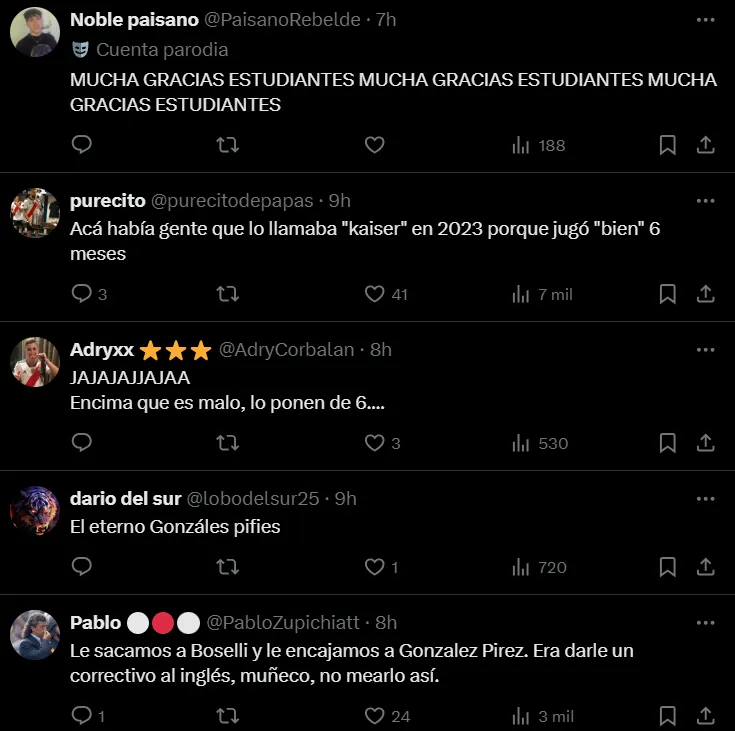Share the Adryxx tweet
The width and height of the screenshot is (735, 731).
tap(705, 443)
